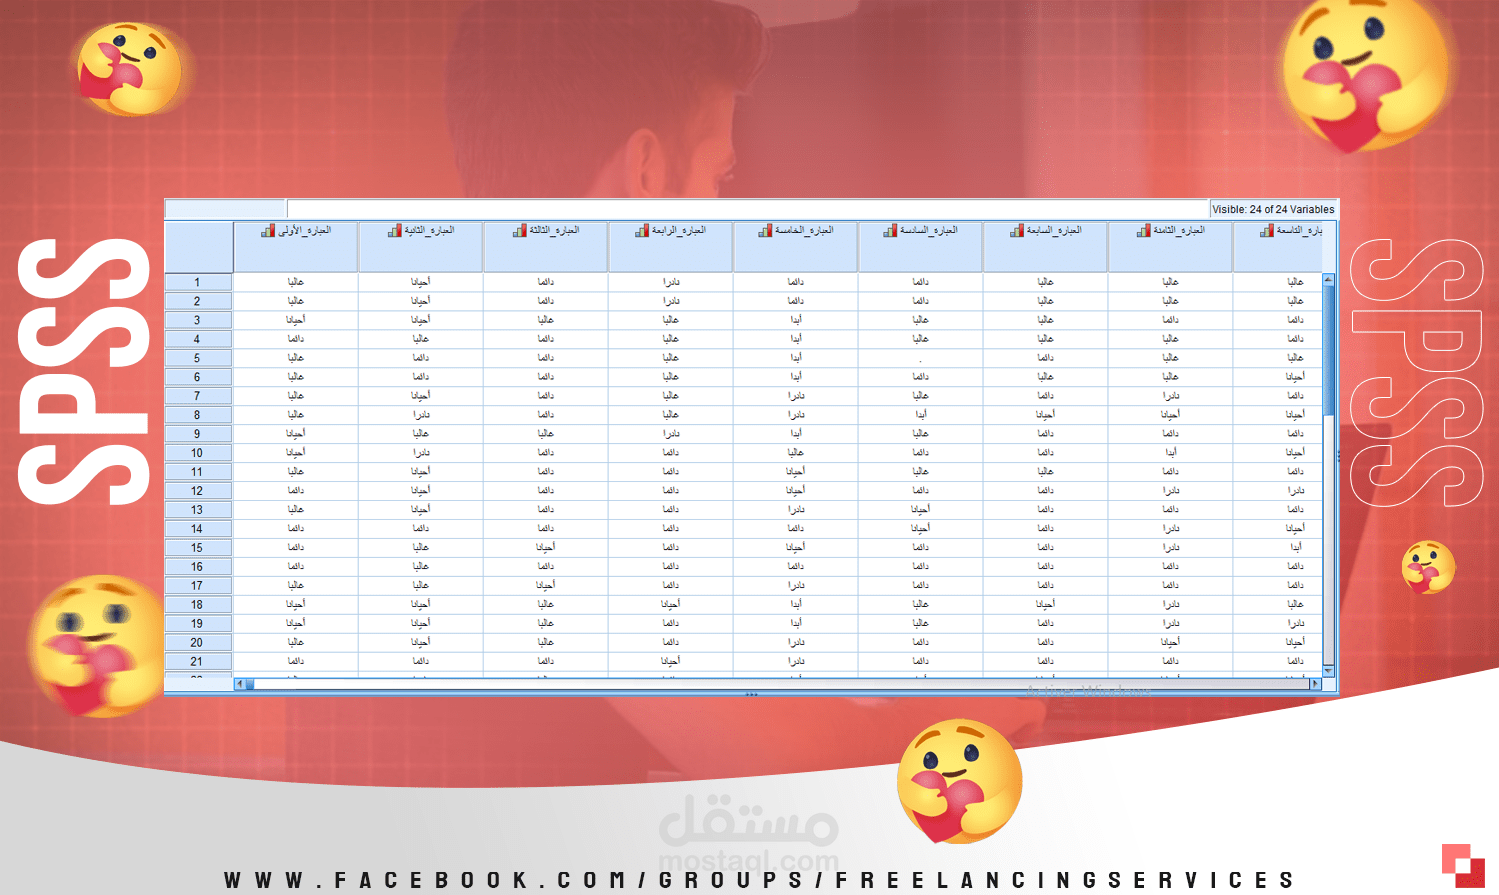This screenshot has width=1499, height=895.
Task: Click row 12 cell under العبارة_الثانية
Action: click(421, 491)
